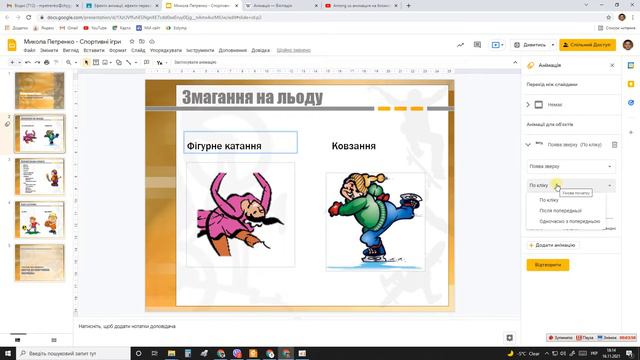Click the cloud save status icon

152,42
